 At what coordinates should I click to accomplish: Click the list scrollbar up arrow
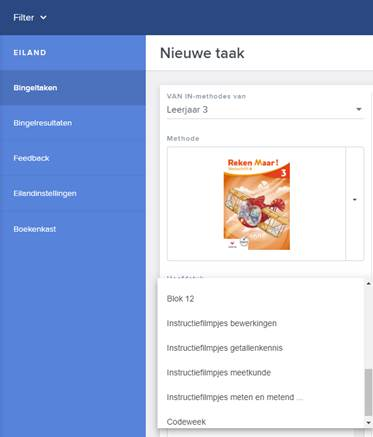pos(368,284)
